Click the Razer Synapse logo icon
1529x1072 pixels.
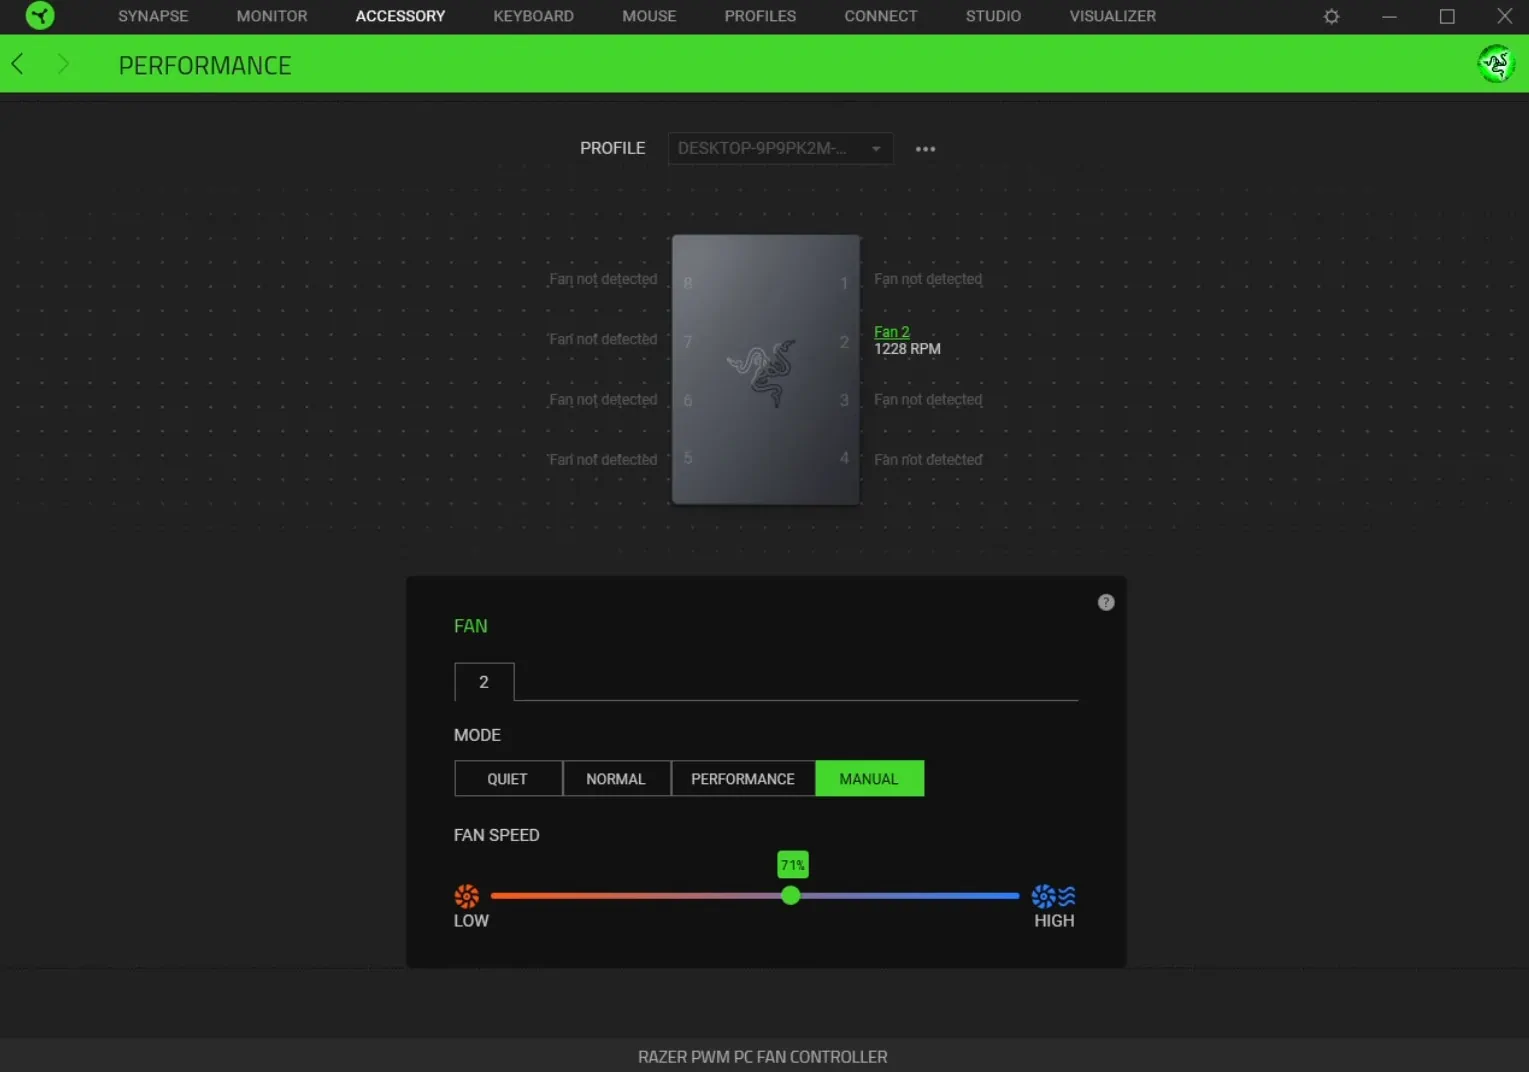pos(40,16)
